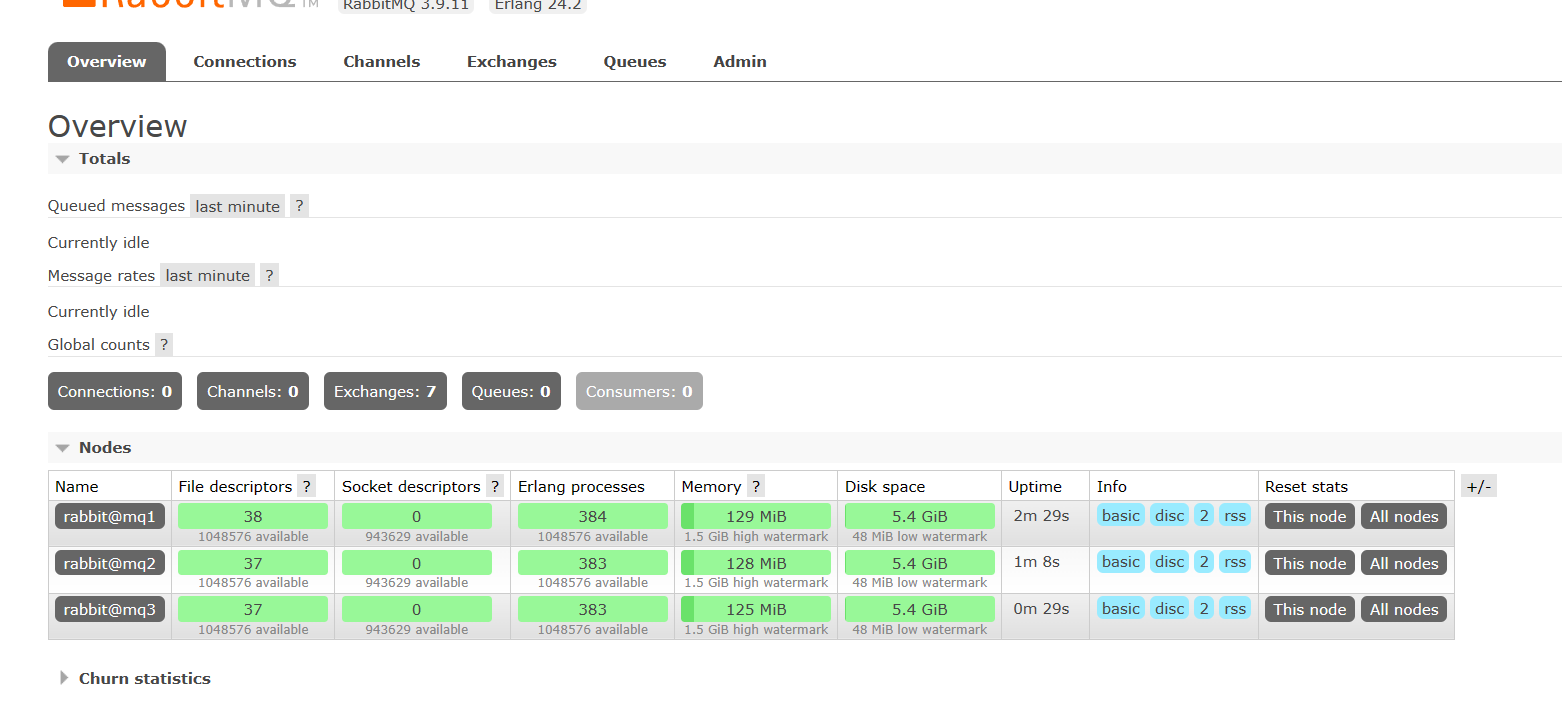Viewport: 1562px width, 710px height.
Task: Click the disc tag for rabbit@mq3
Action: coord(1170,608)
